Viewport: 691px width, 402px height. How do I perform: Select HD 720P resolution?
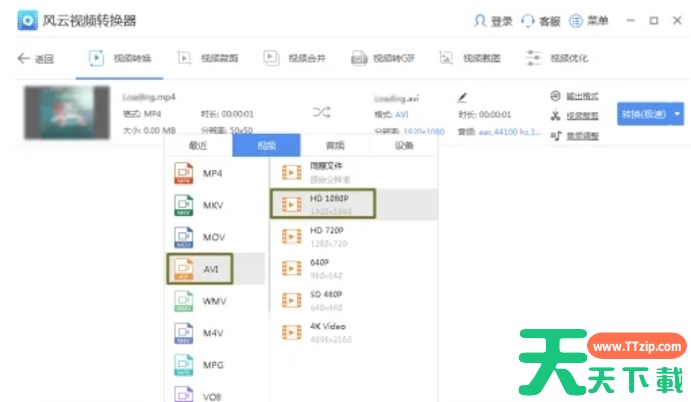pos(354,237)
